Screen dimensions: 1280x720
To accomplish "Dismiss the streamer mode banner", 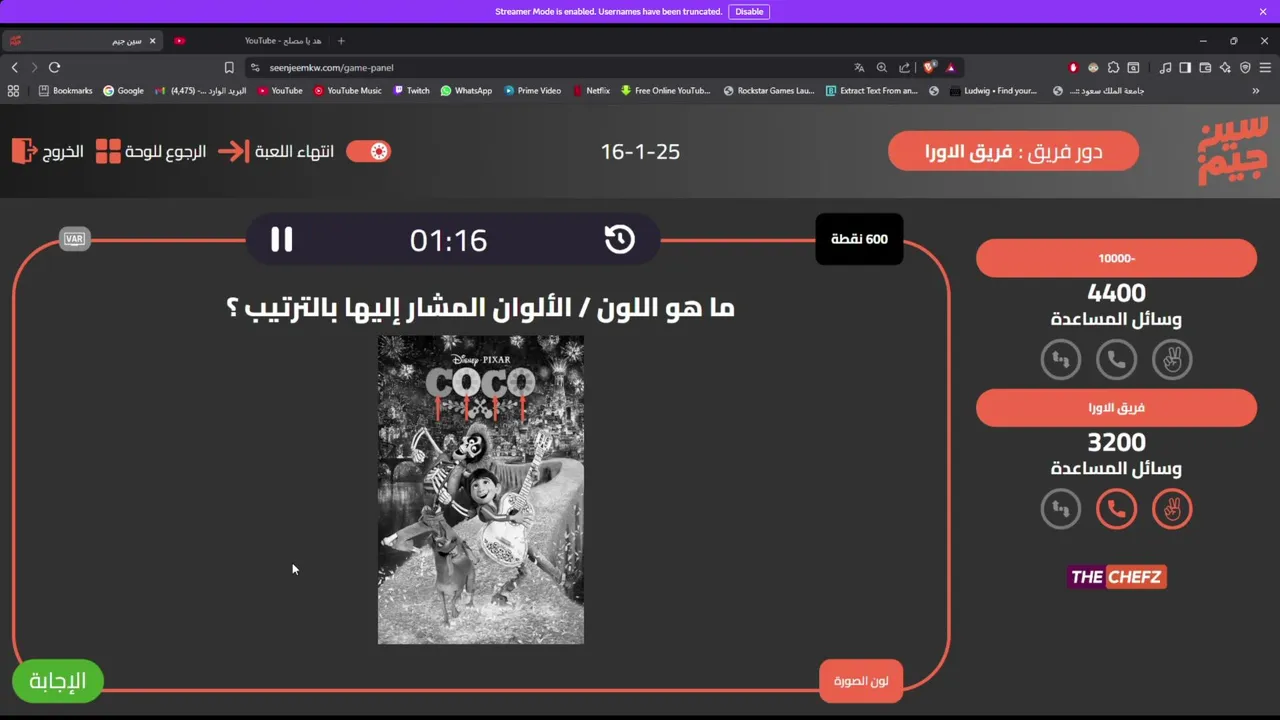I will (x=1263, y=12).
